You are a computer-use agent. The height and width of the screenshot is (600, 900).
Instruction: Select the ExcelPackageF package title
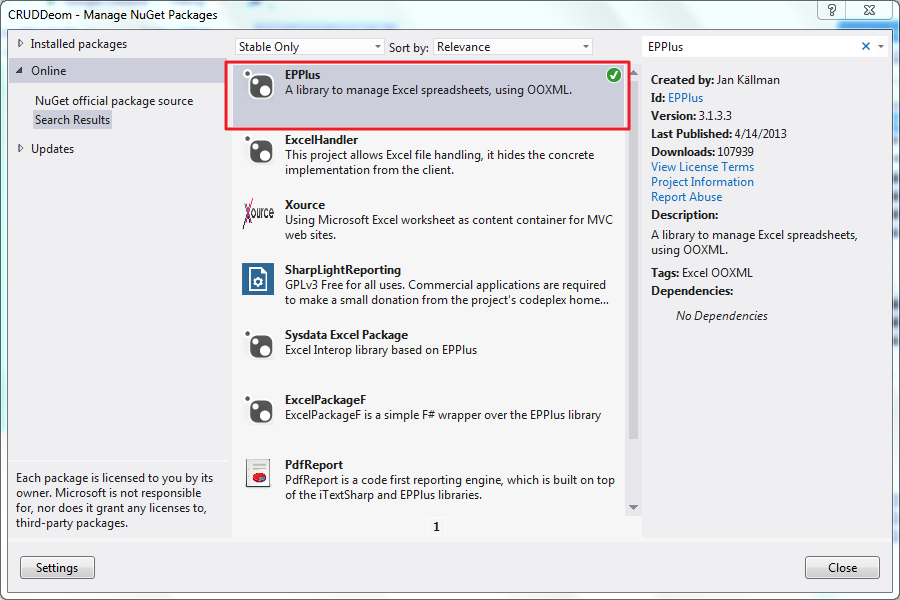[x=325, y=400]
